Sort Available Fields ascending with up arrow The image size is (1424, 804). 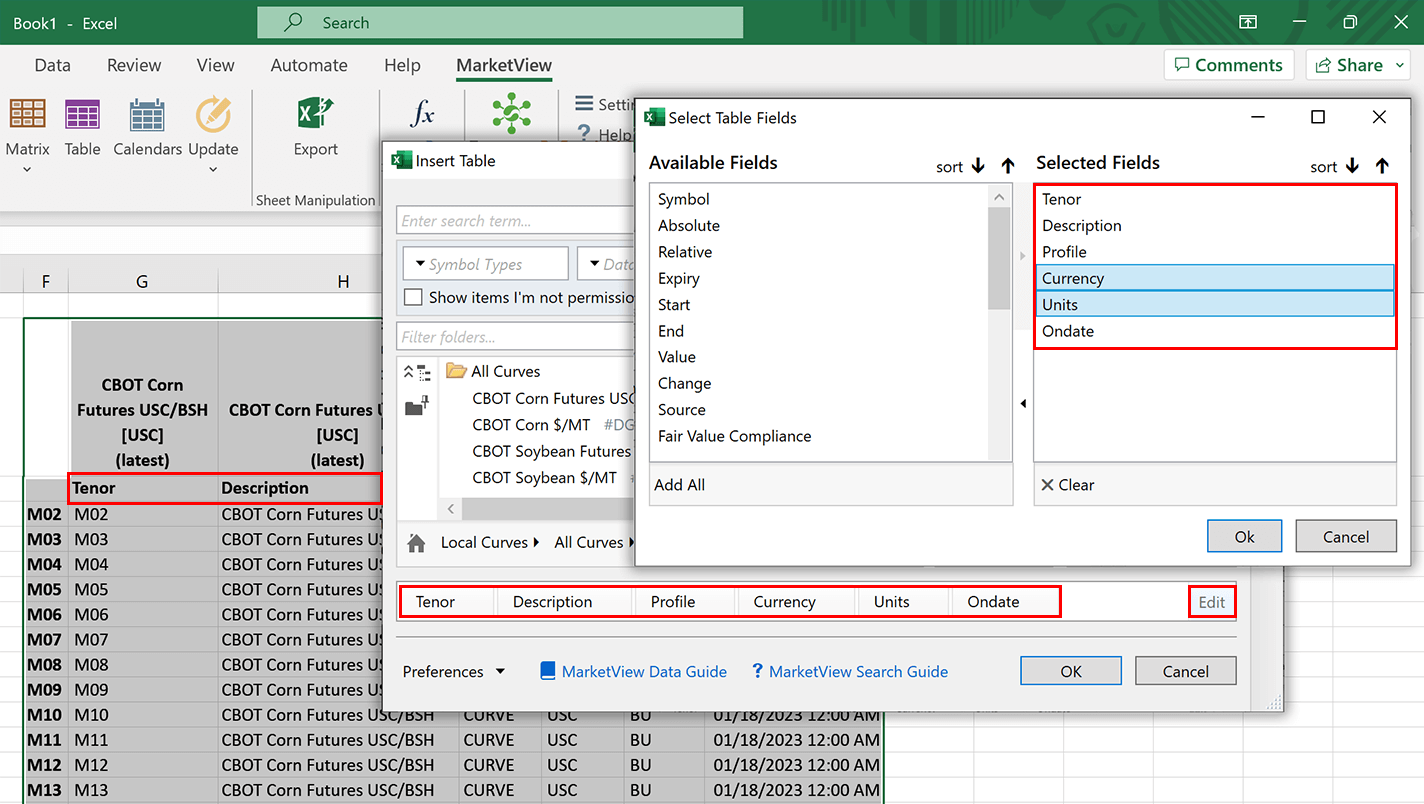pyautogui.click(x=1008, y=166)
